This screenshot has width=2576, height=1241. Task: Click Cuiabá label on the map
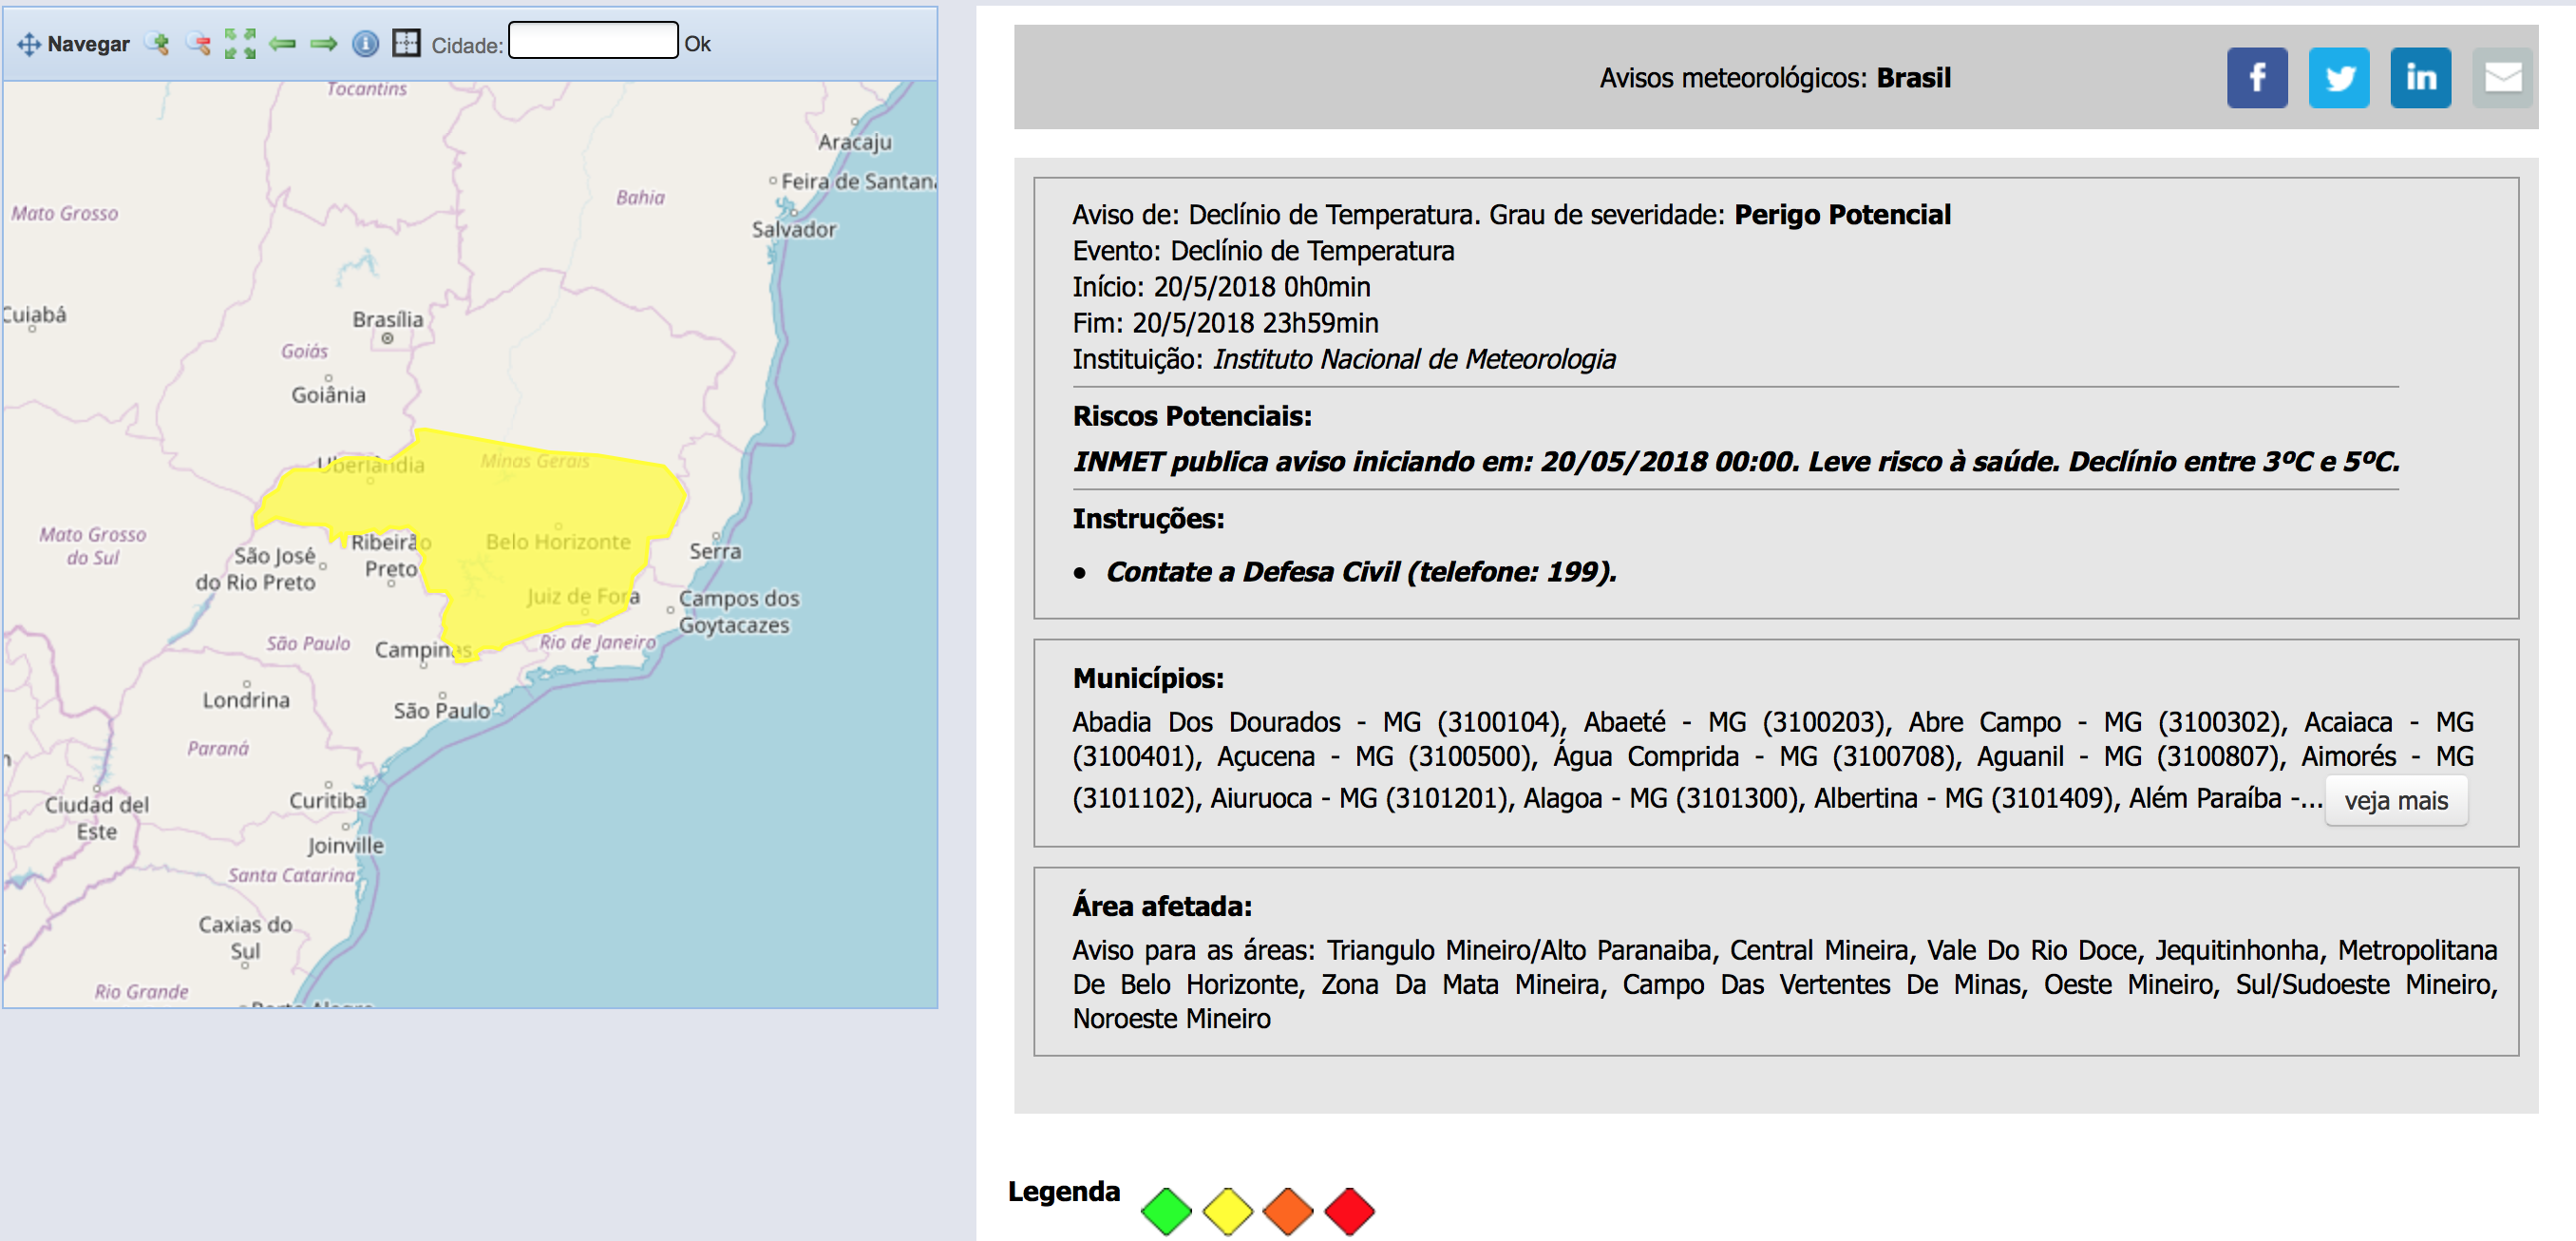[x=34, y=315]
